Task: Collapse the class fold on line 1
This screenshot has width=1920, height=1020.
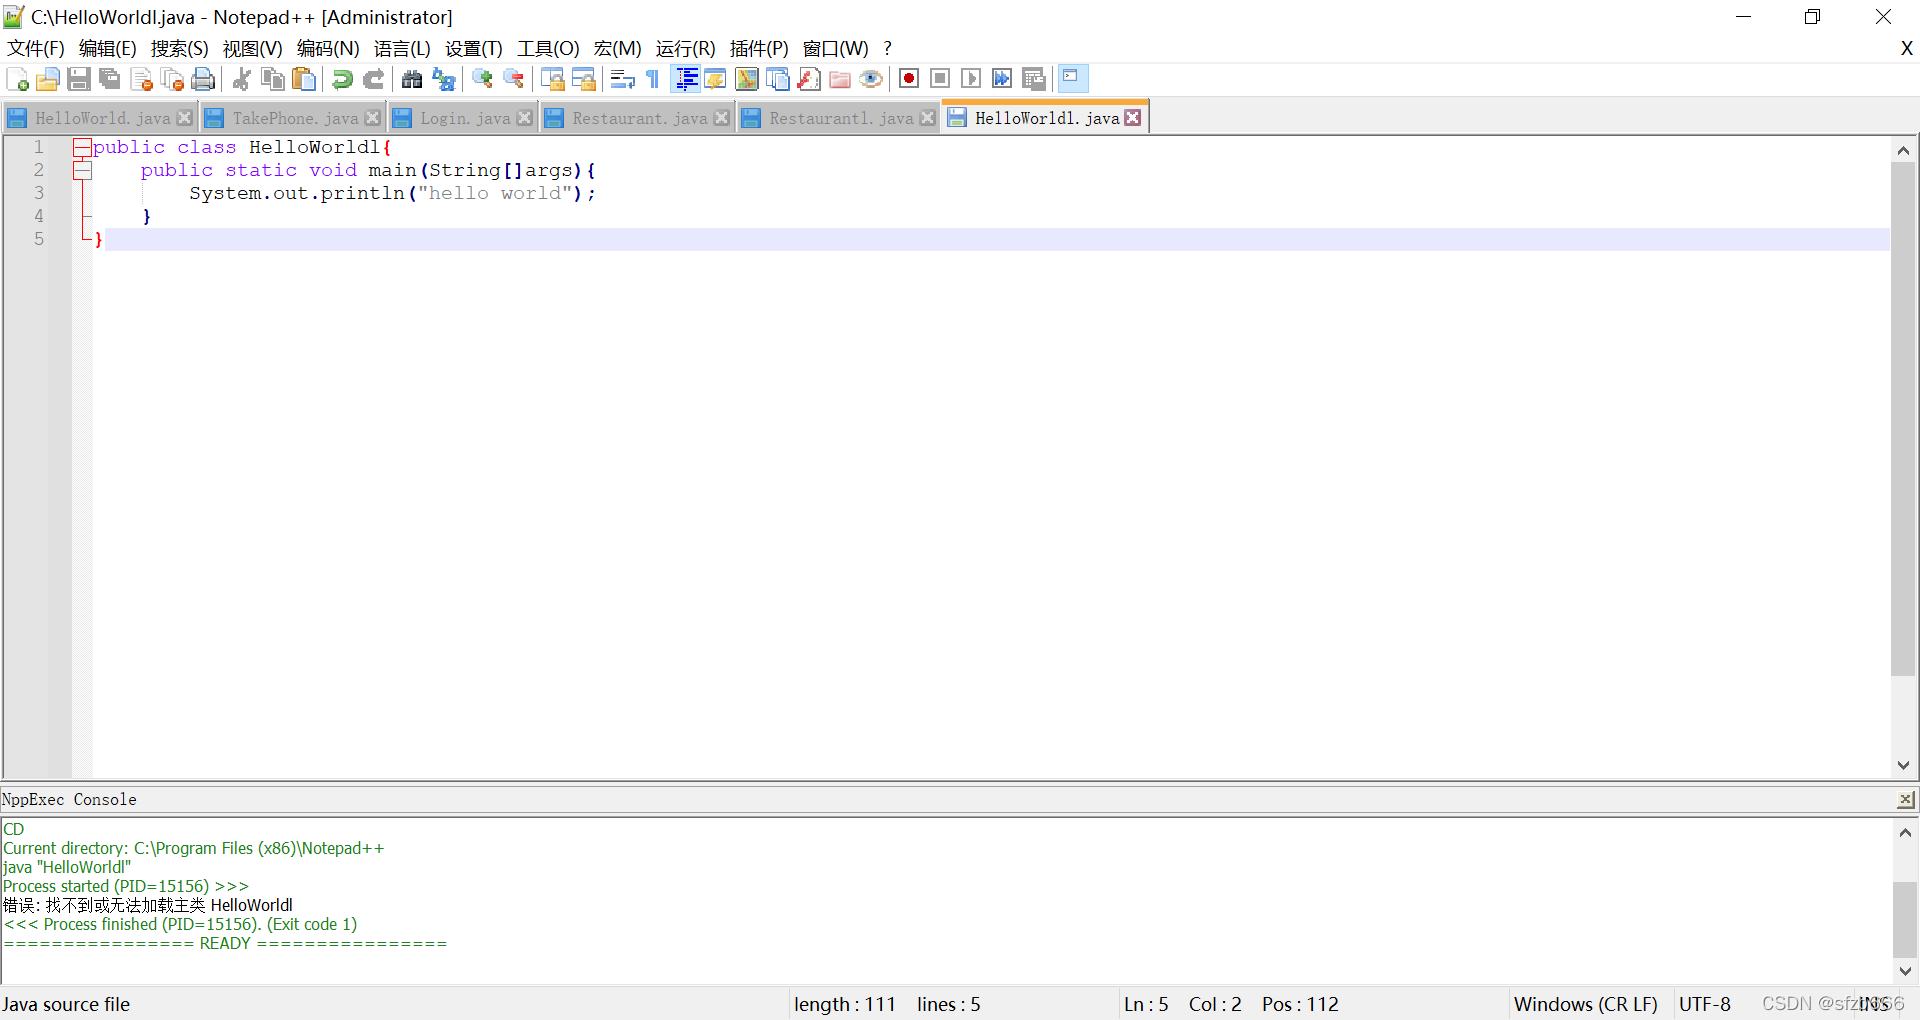Action: (x=83, y=147)
